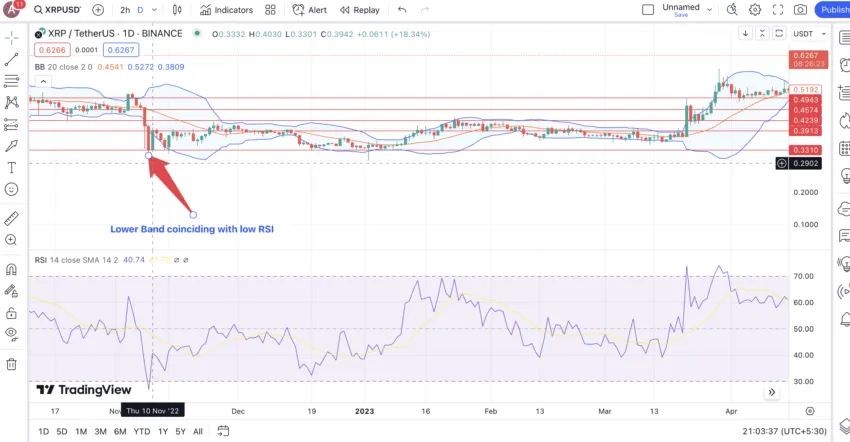Toggle stay in drawing mode
Image resolution: width=850 pixels, height=442 pixels.
(x=11, y=291)
